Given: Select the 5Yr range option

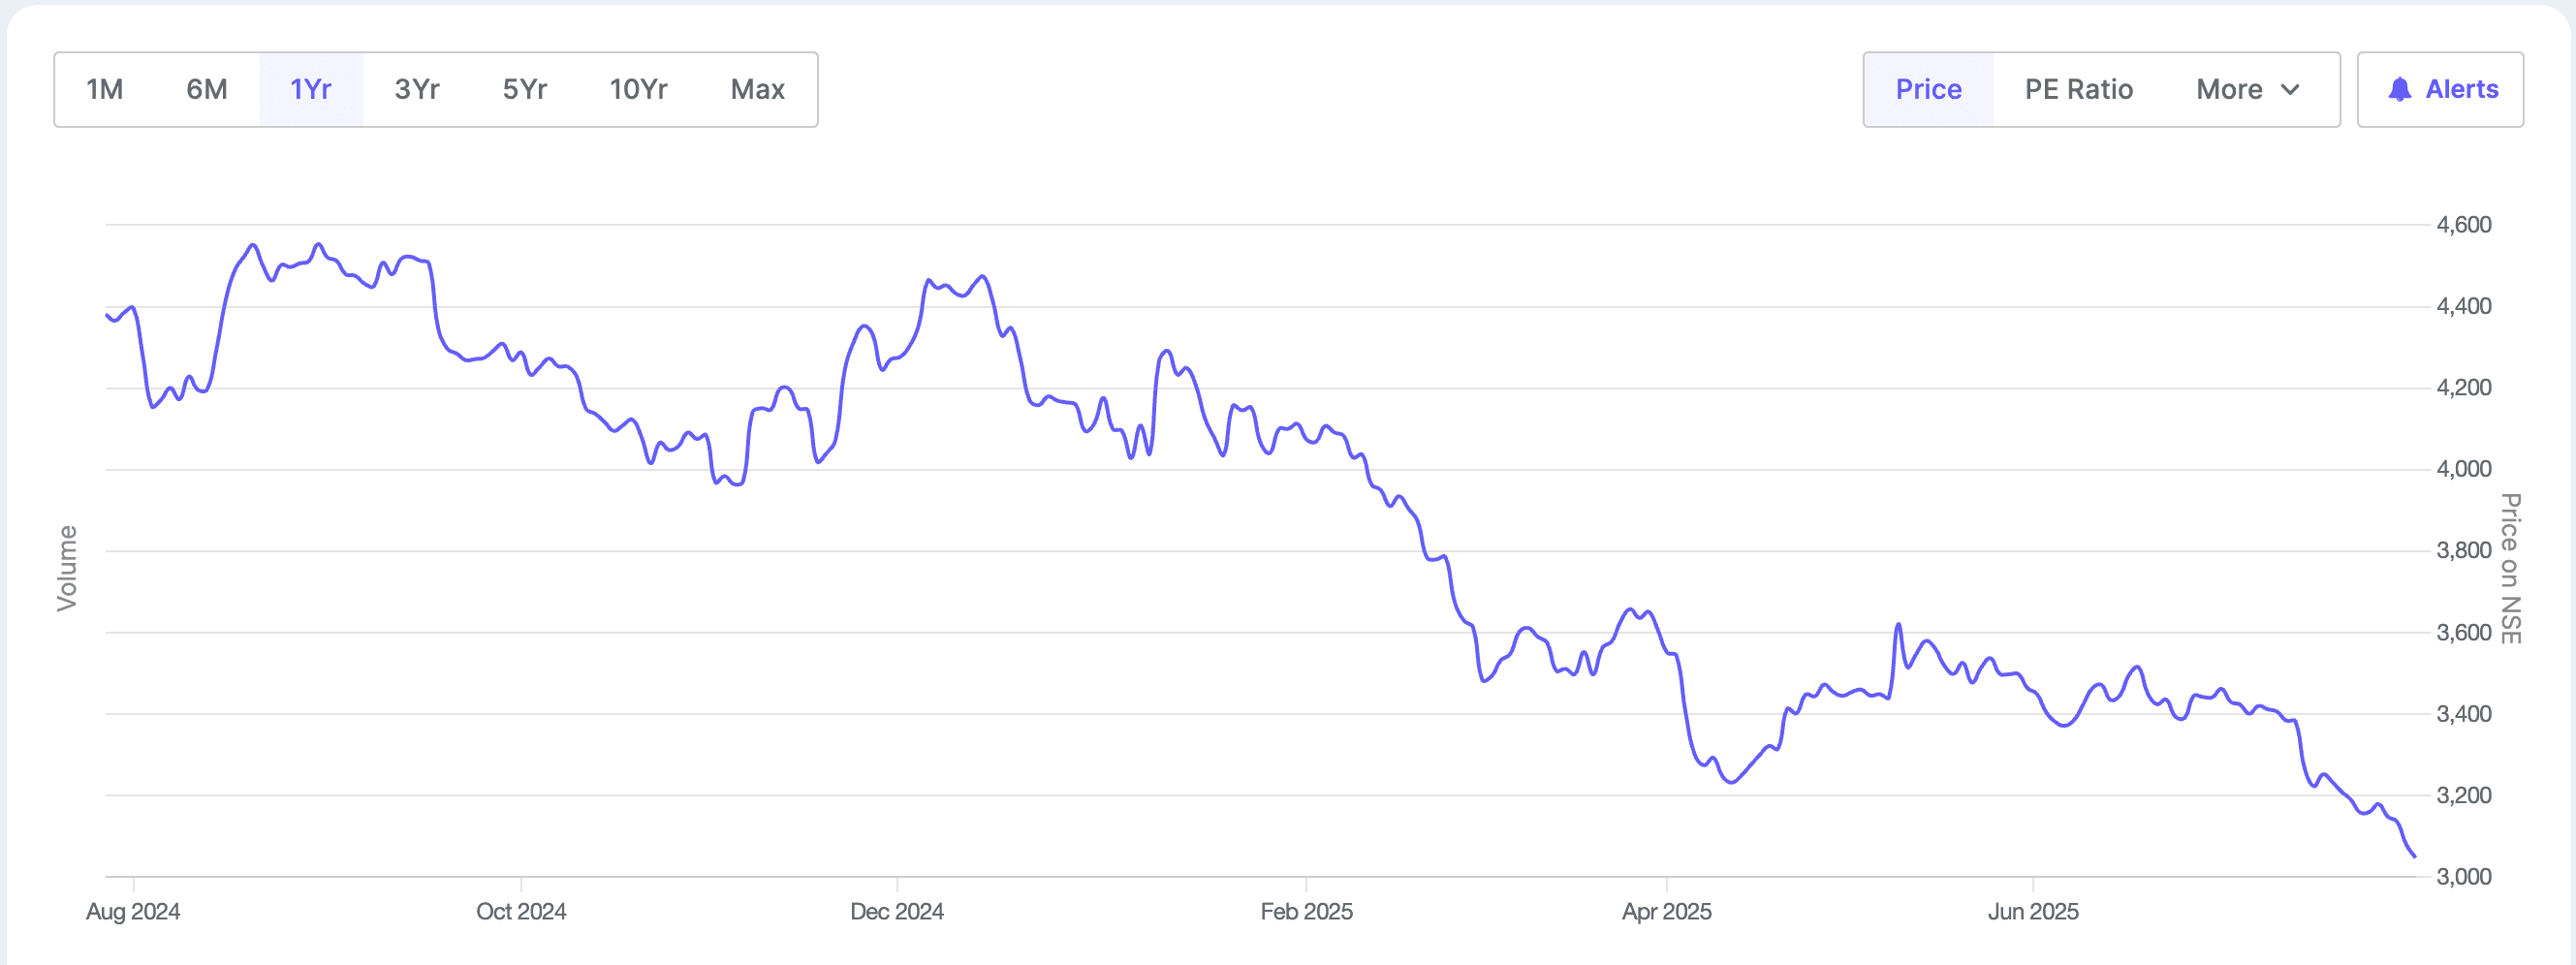Looking at the screenshot, I should pos(524,90).
